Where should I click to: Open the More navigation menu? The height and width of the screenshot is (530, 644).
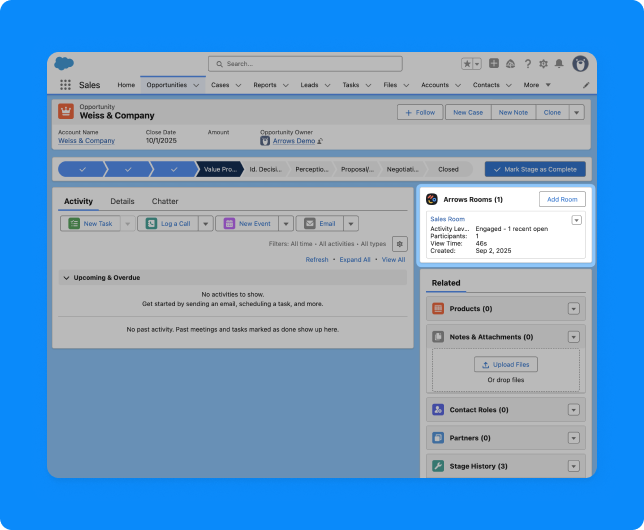tap(537, 85)
